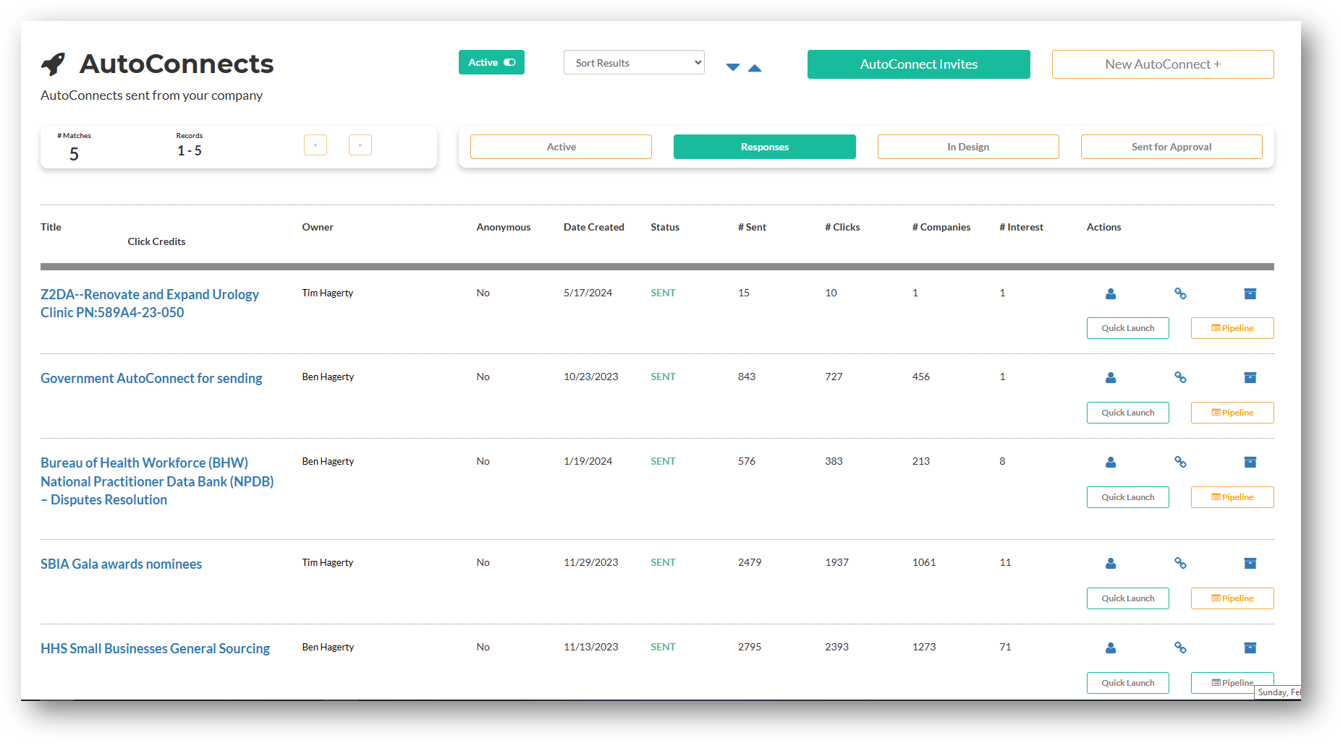Select the Sent for Approval tab

pos(1171,147)
